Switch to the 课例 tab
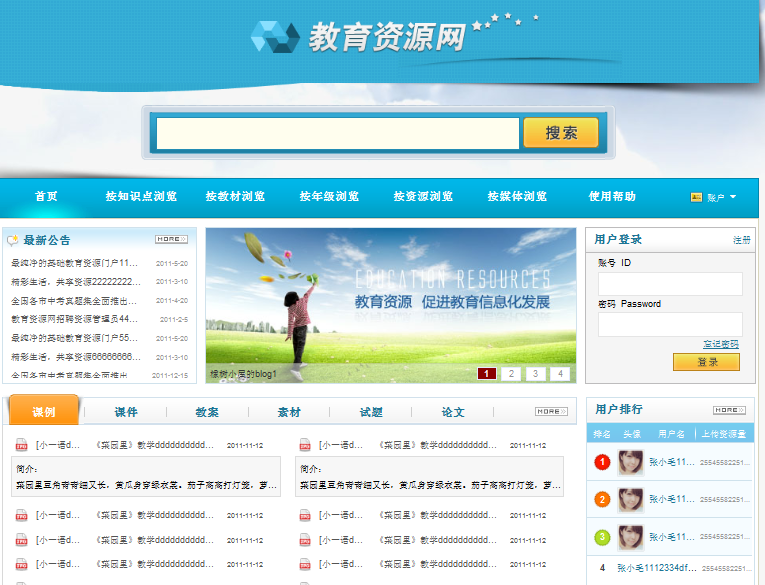Screen dimensions: 765x585 coord(44,411)
